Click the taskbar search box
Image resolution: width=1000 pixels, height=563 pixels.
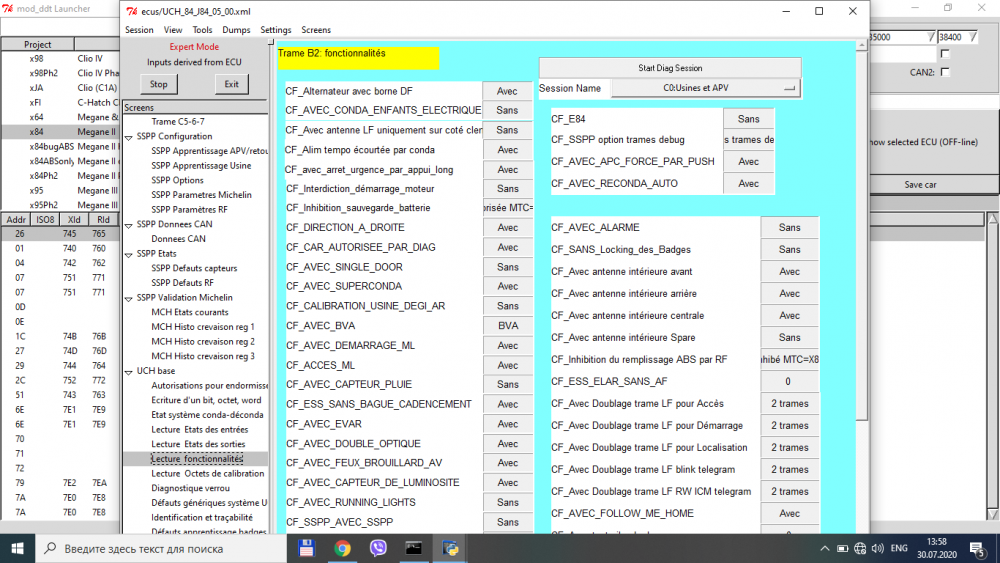161,548
